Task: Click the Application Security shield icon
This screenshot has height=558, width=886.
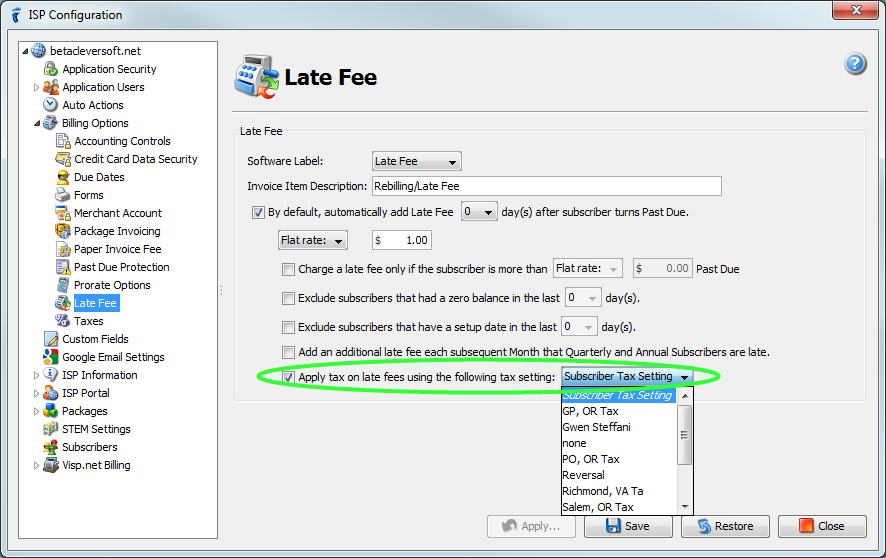Action: pyautogui.click(x=51, y=69)
